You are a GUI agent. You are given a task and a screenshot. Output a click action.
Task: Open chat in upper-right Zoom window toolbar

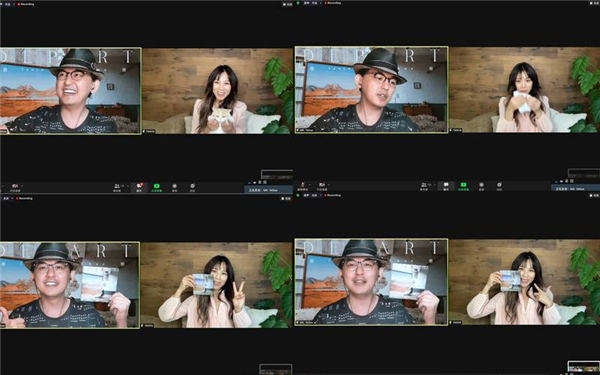(446, 186)
